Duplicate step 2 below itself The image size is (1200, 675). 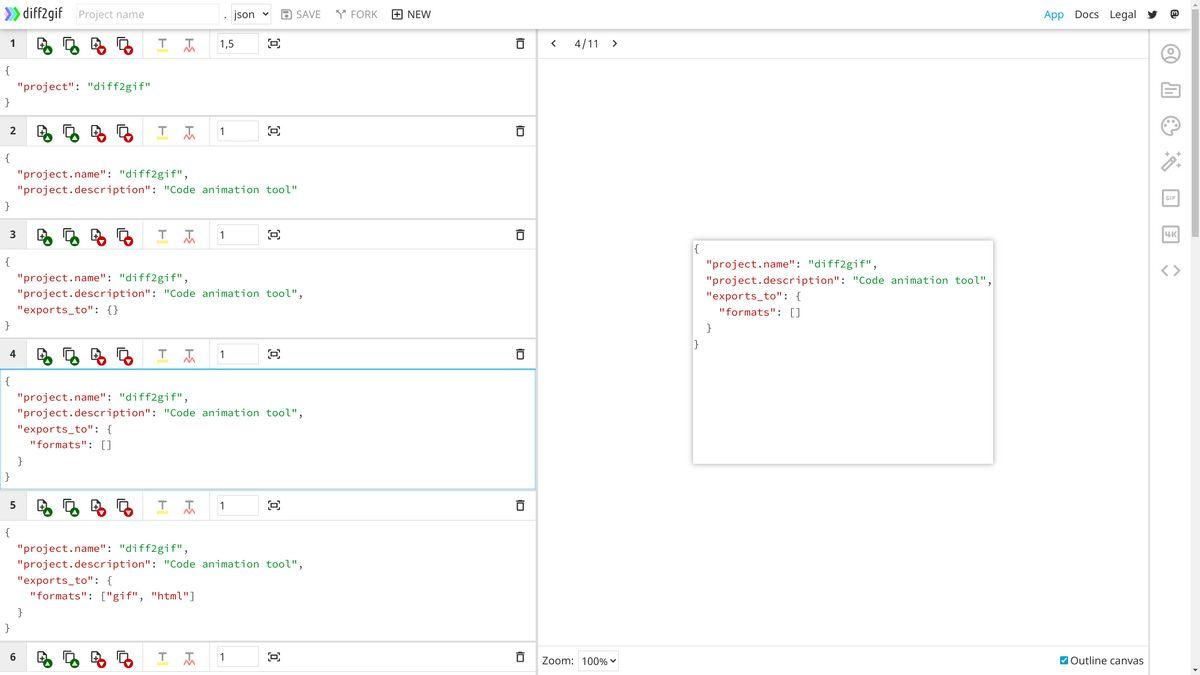(124, 132)
